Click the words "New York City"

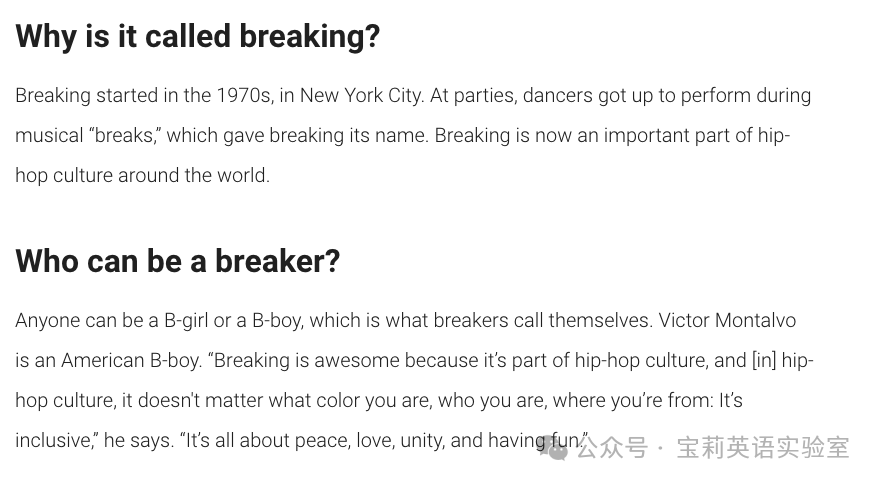pos(361,96)
